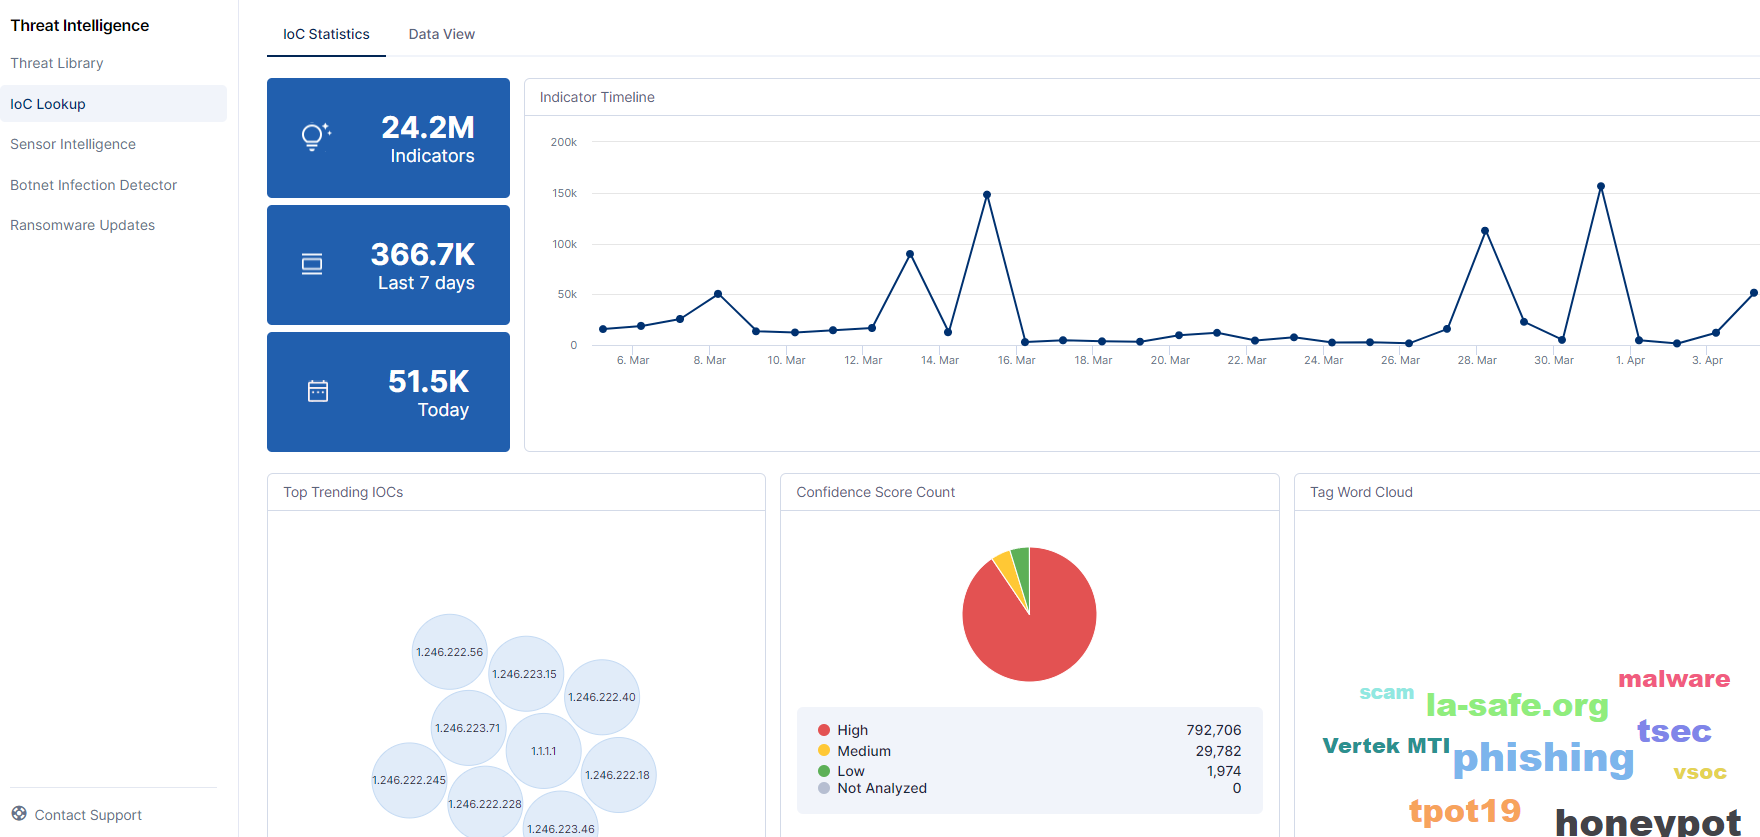Click the 'honeypot' tag
1760x837 pixels.
pyautogui.click(x=1648, y=821)
